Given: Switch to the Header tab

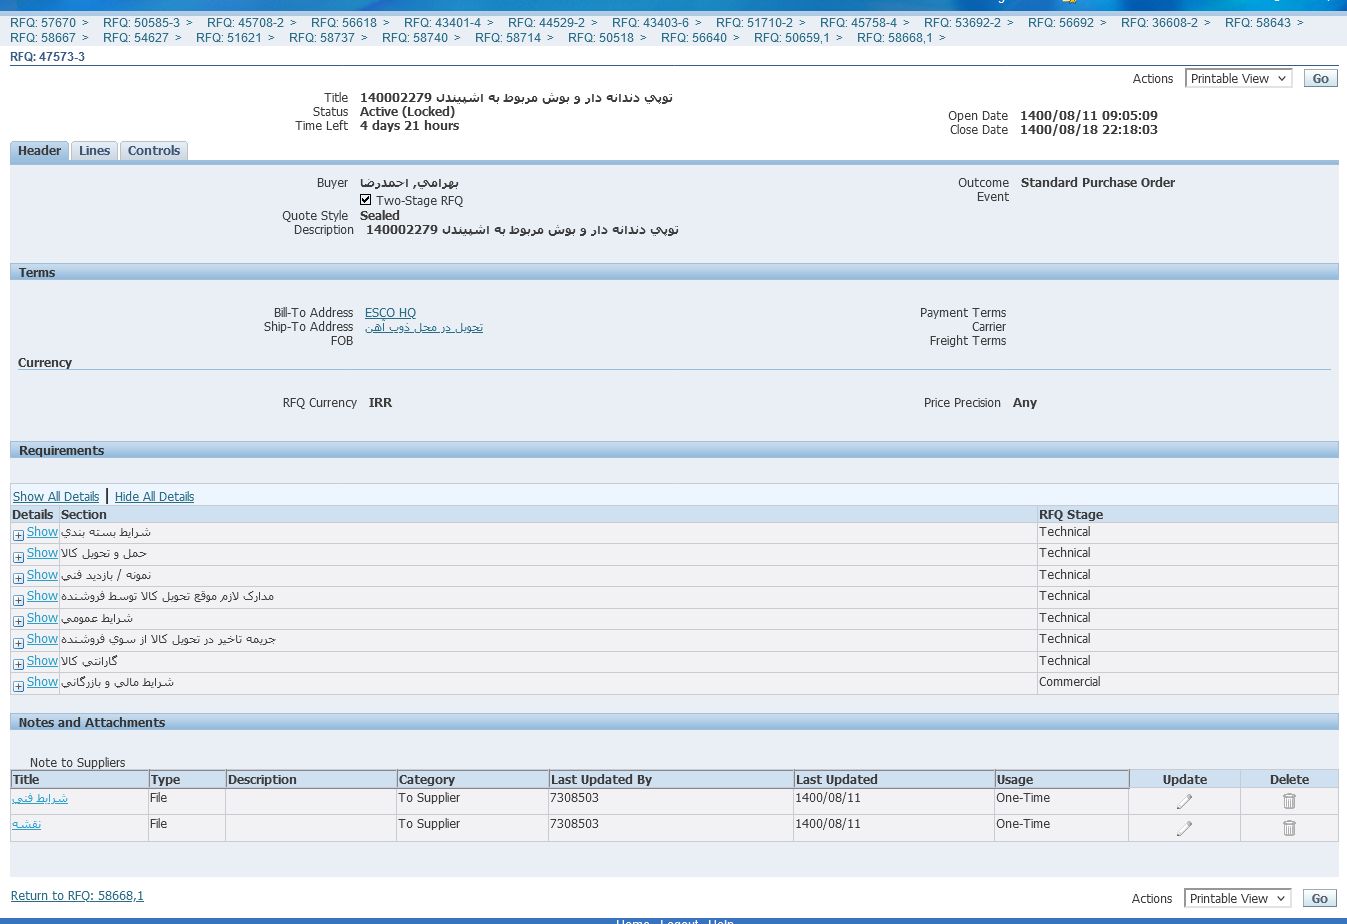Looking at the screenshot, I should [40, 151].
